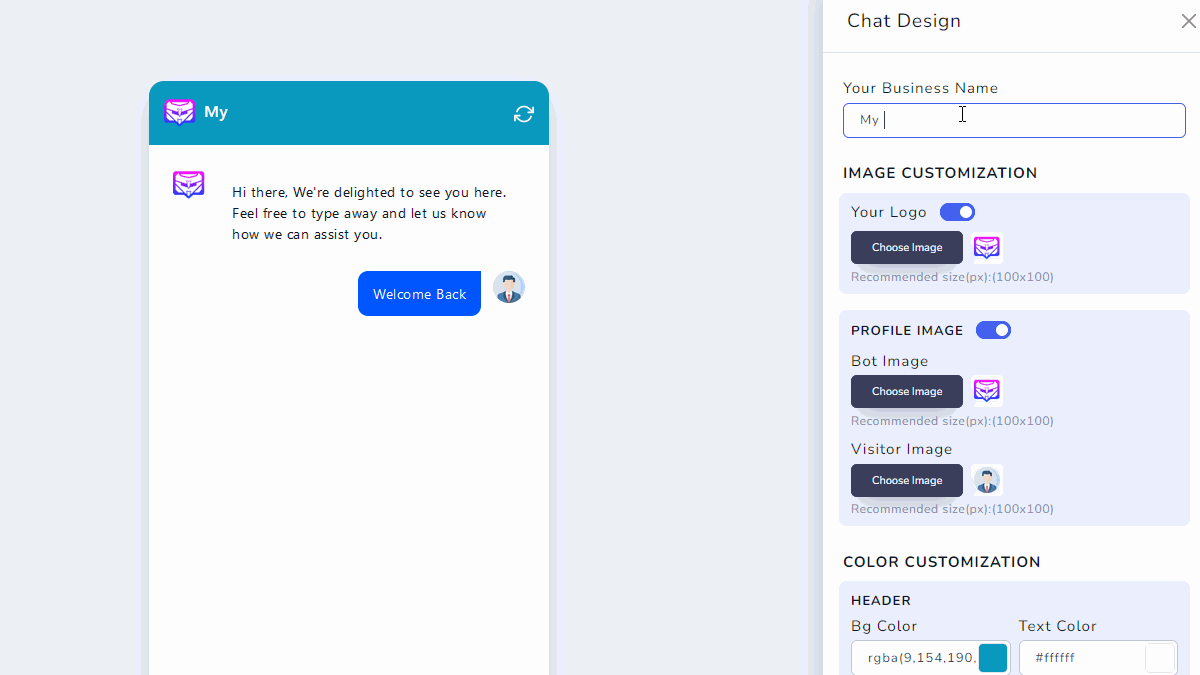Choose image for Your Logo
The height and width of the screenshot is (675, 1200).
tap(906, 247)
